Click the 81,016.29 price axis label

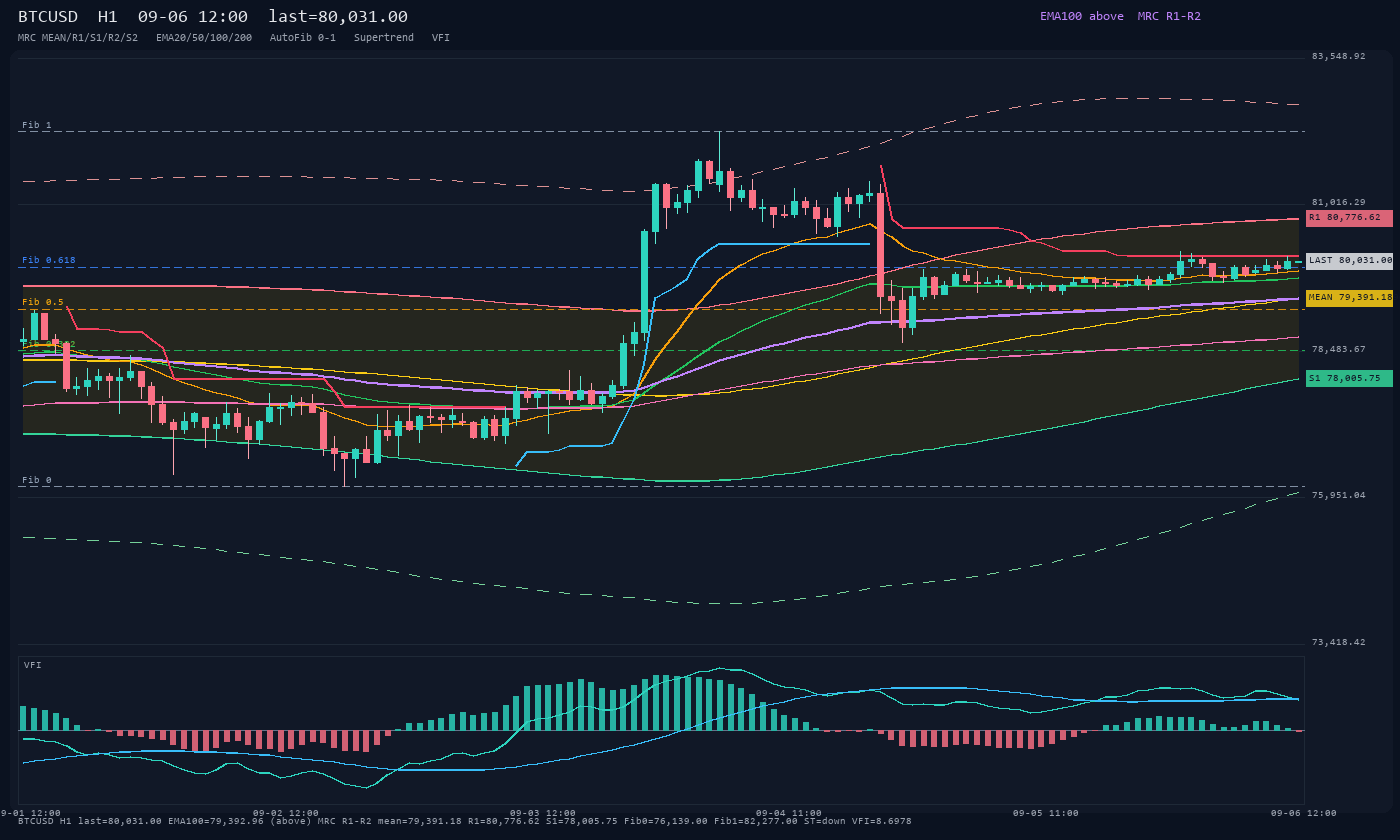pyautogui.click(x=1338, y=202)
